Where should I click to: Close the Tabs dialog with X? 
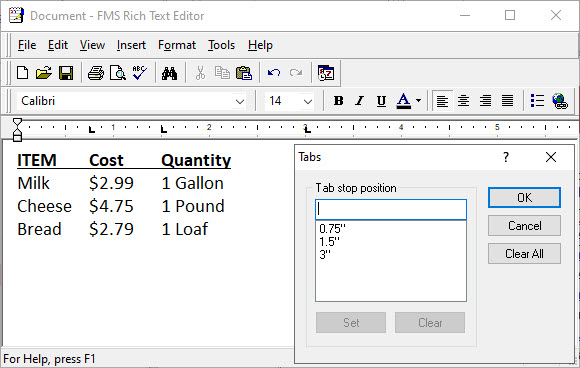tap(551, 157)
